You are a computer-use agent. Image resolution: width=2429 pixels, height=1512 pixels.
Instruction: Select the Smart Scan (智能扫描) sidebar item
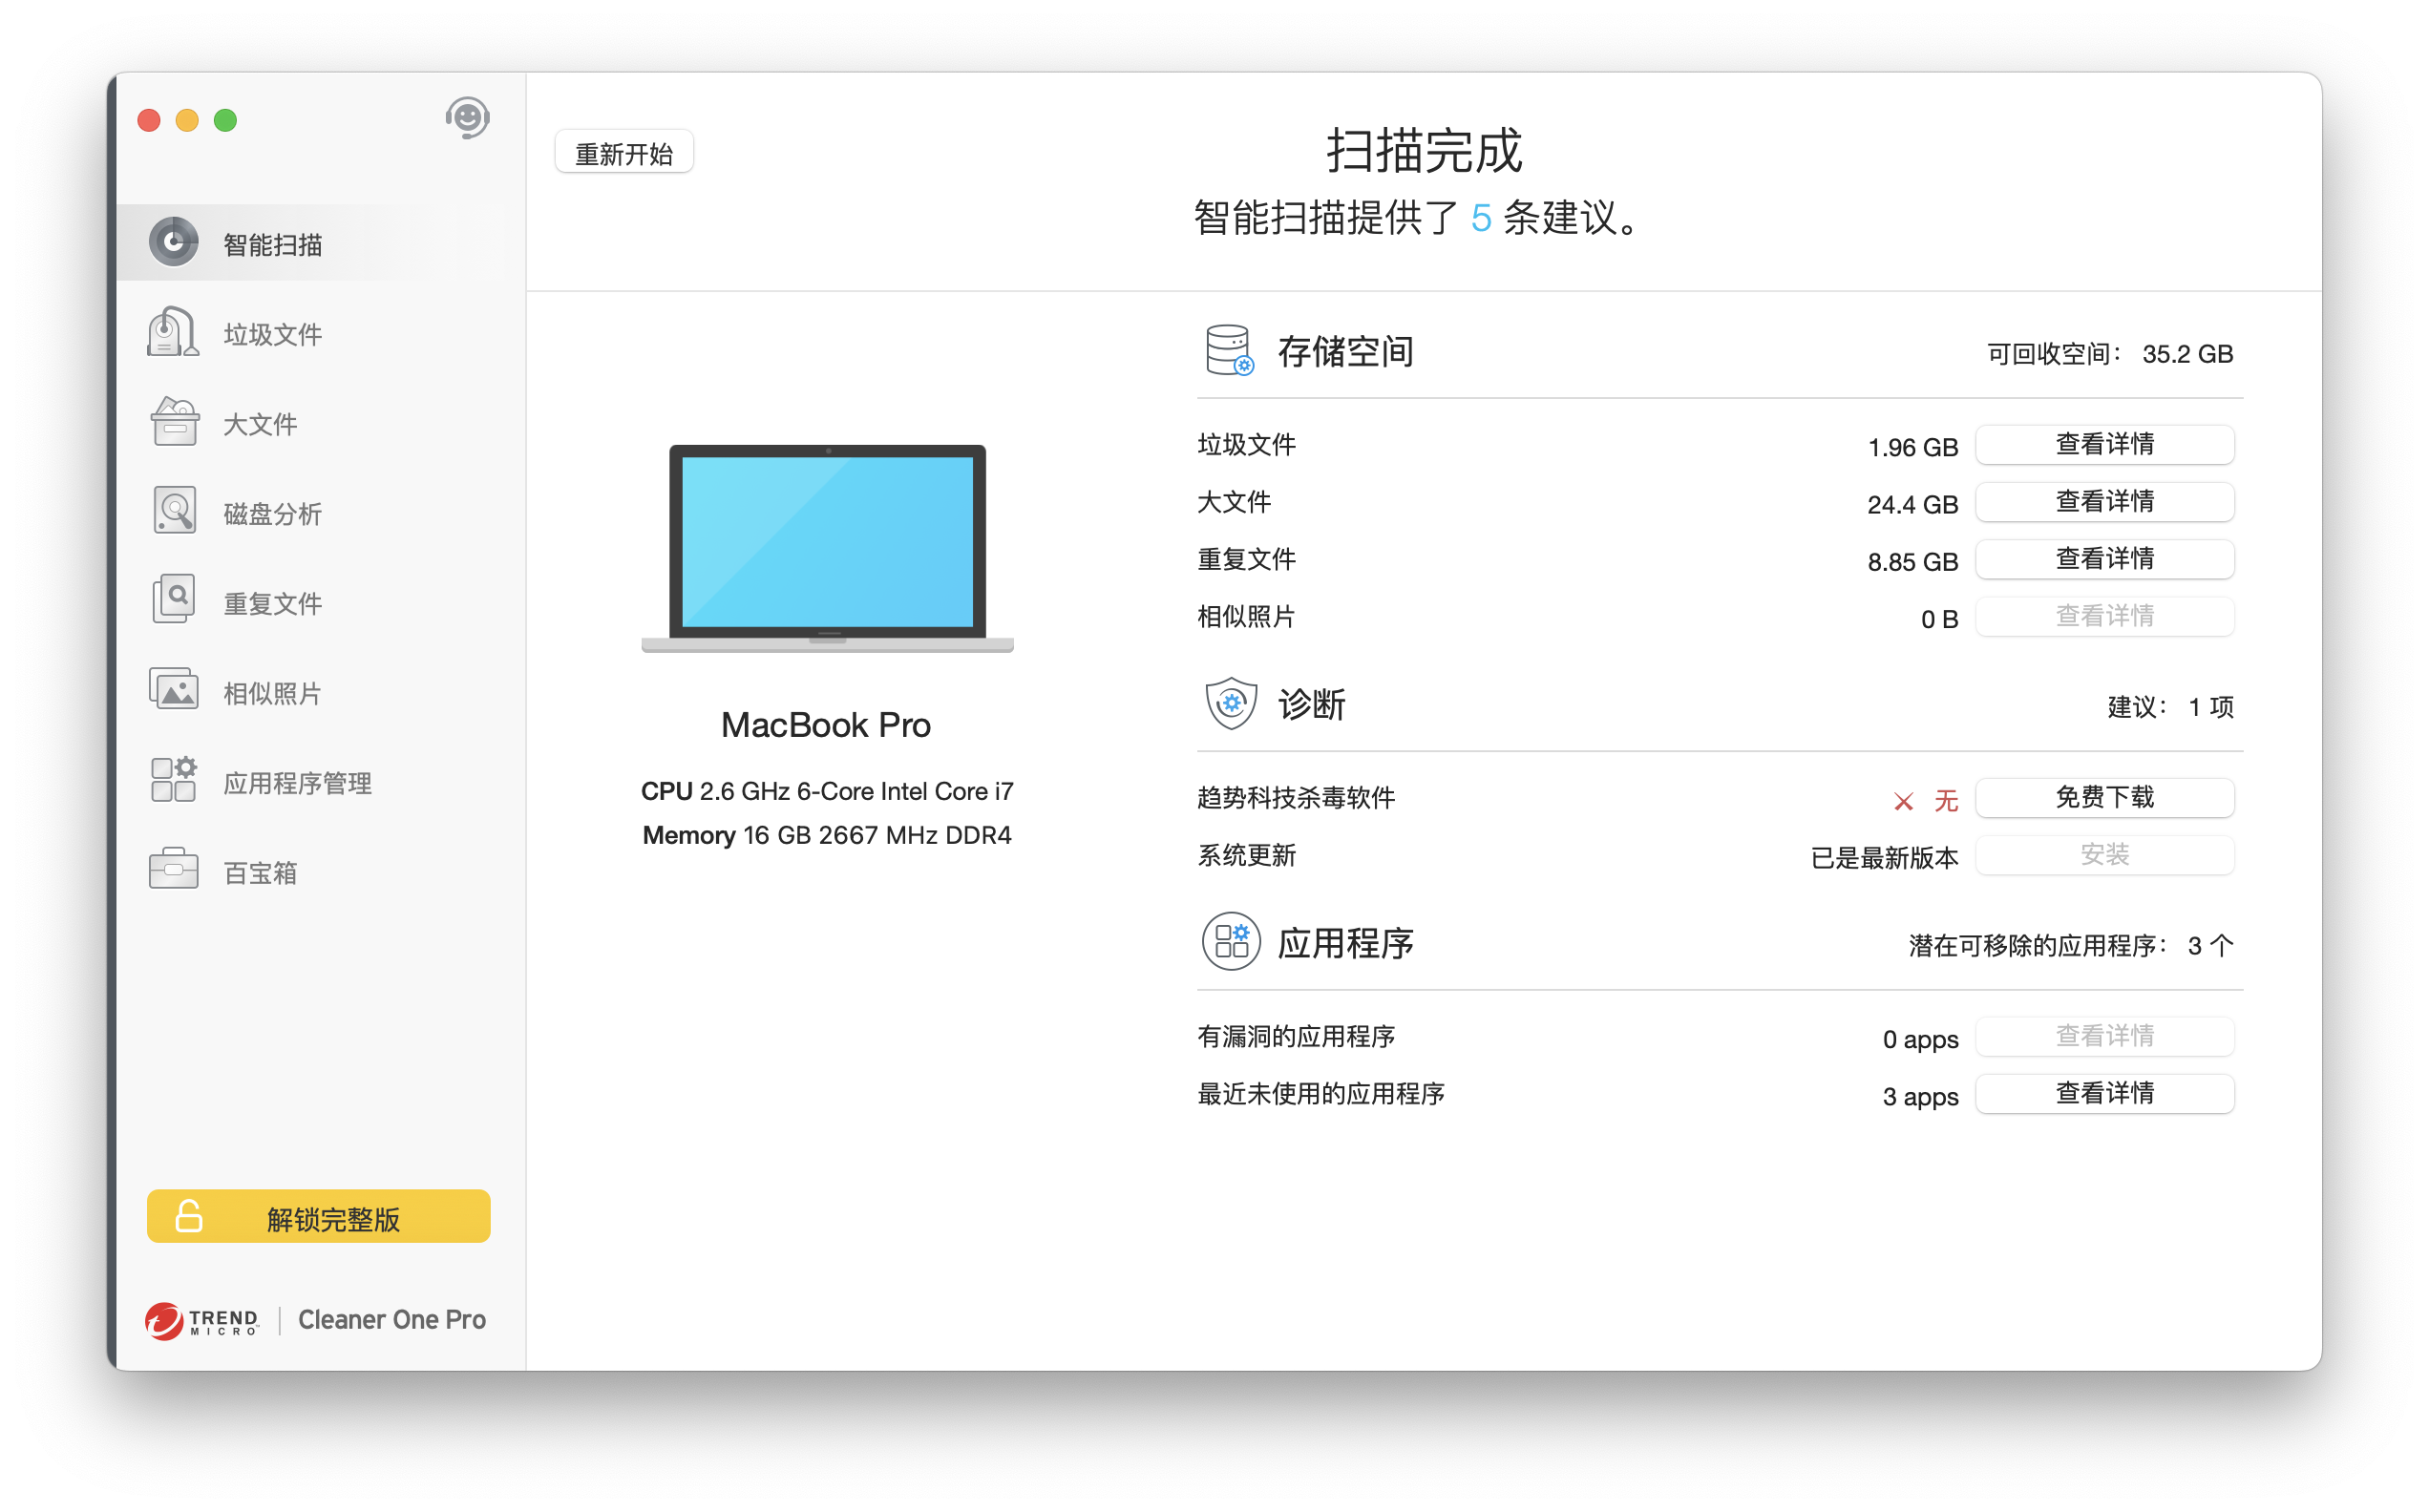pos(272,244)
